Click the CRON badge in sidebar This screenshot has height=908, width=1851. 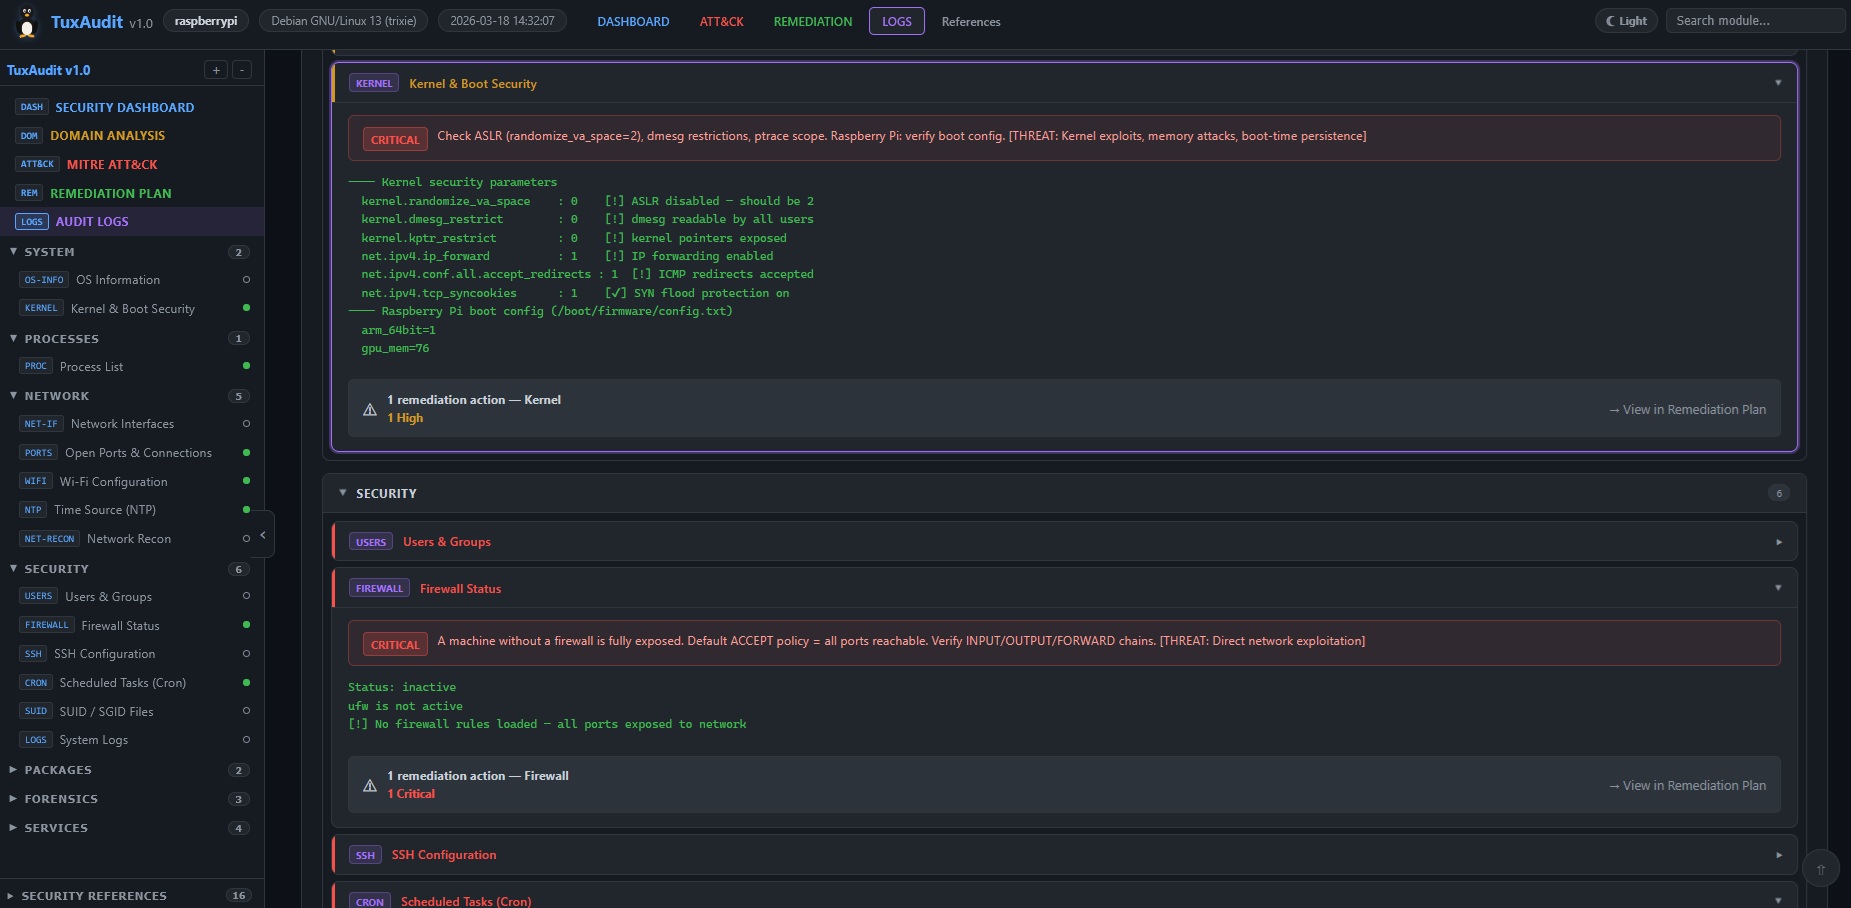pyautogui.click(x=36, y=683)
